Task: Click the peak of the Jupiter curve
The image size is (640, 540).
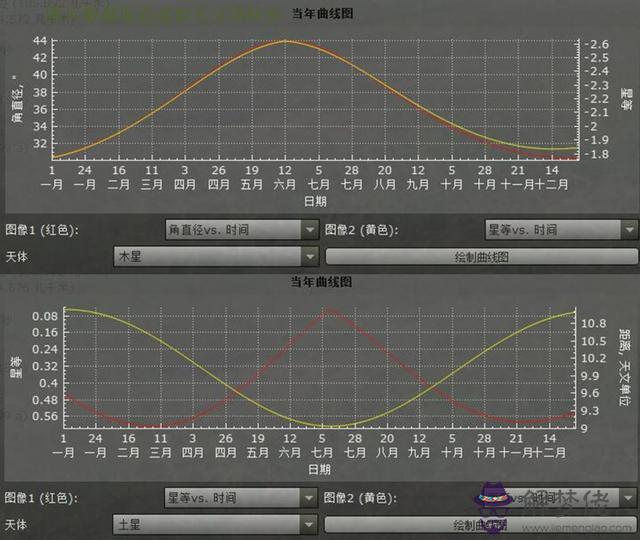Action: click(286, 41)
